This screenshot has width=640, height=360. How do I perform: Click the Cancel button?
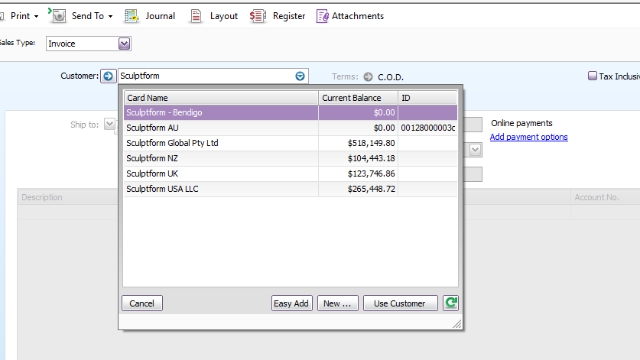142,303
